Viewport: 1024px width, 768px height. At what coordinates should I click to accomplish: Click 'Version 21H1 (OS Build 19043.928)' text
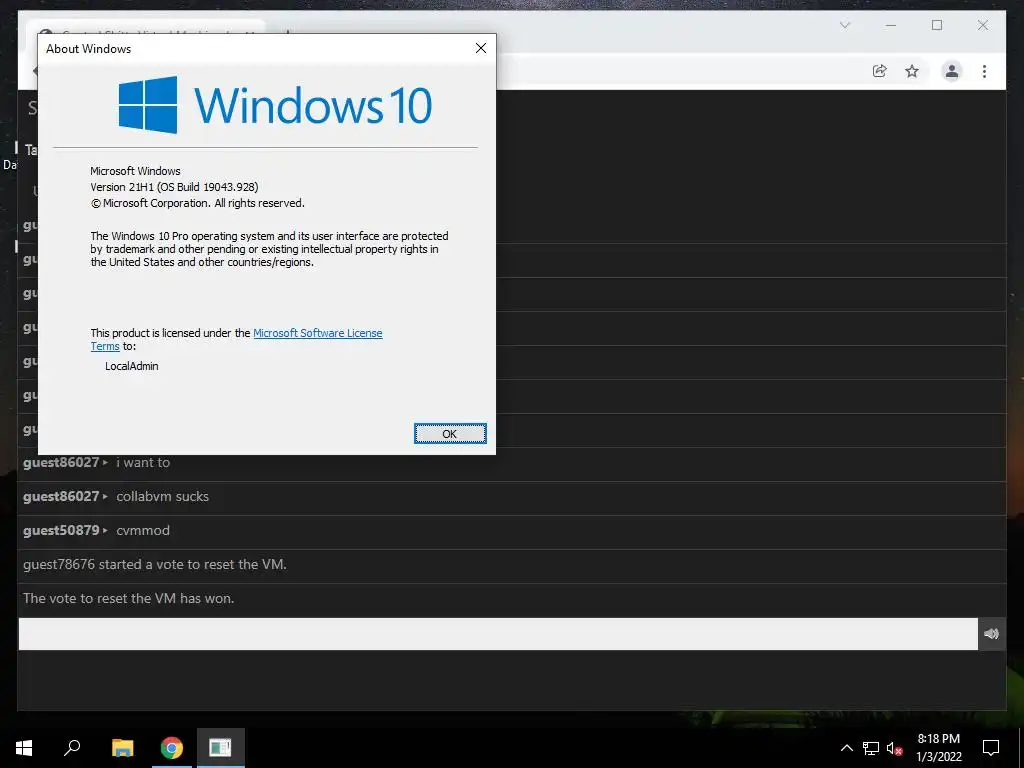[174, 187]
